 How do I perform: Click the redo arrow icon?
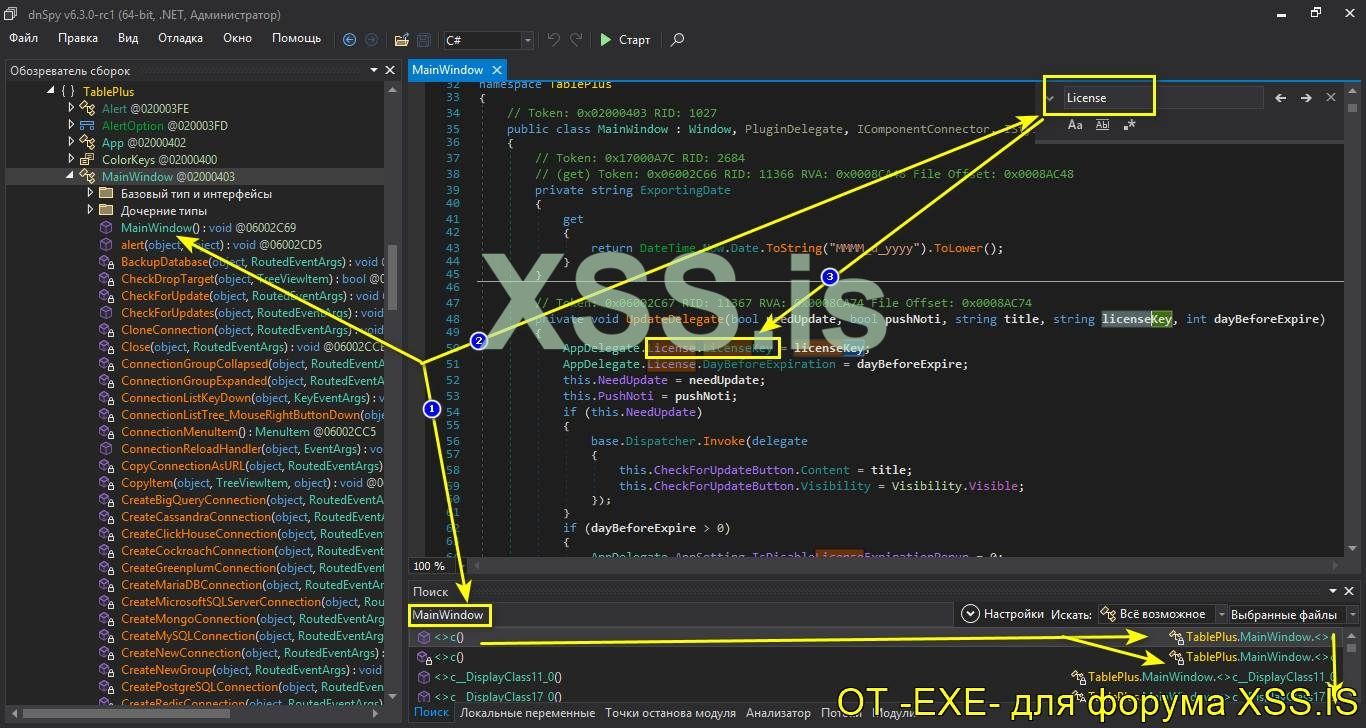(577, 40)
